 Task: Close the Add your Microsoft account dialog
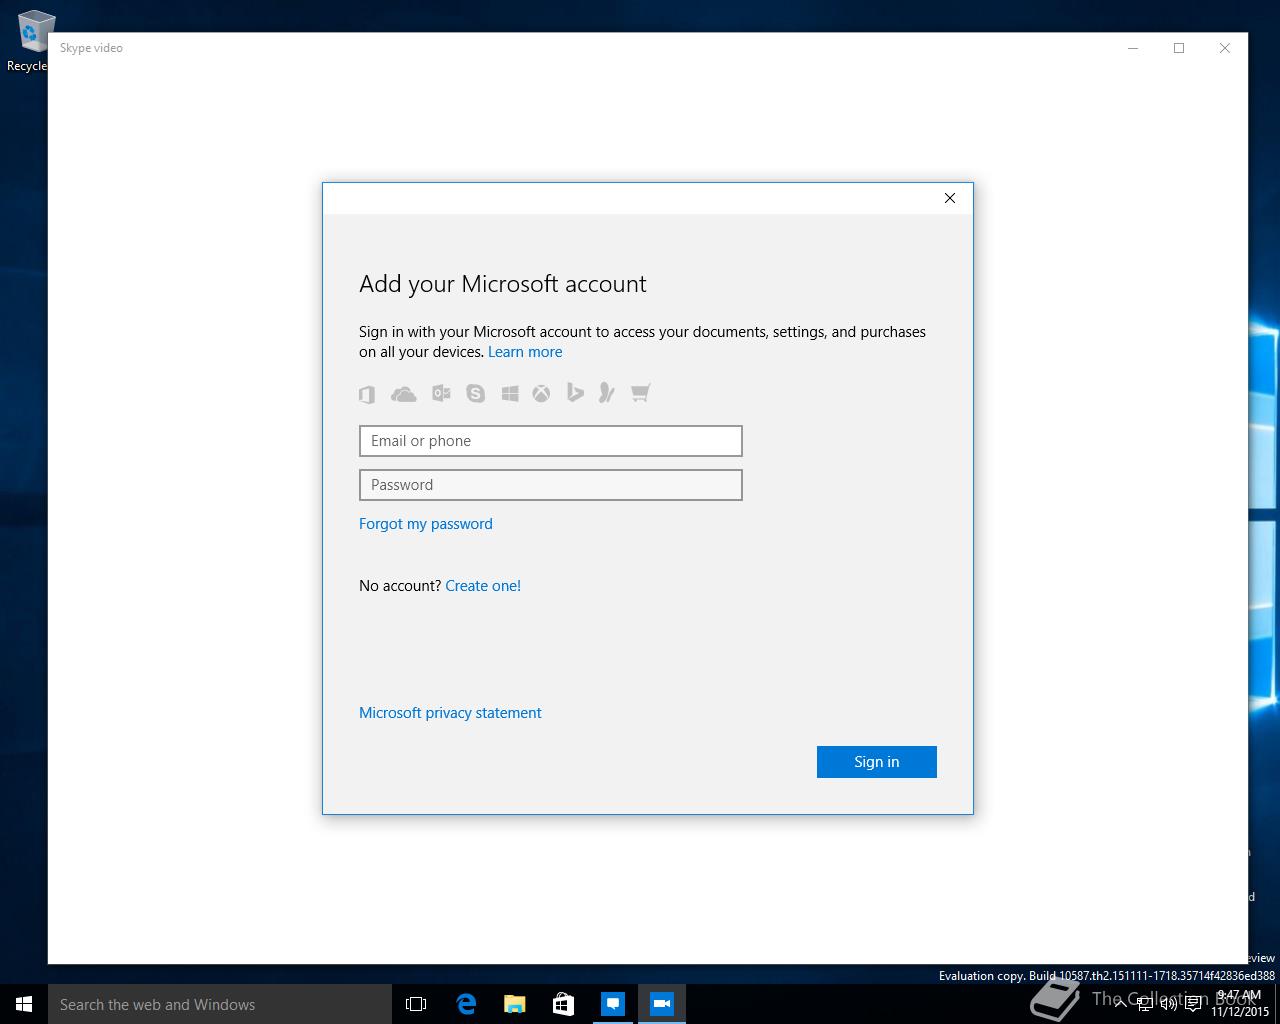[x=950, y=198]
